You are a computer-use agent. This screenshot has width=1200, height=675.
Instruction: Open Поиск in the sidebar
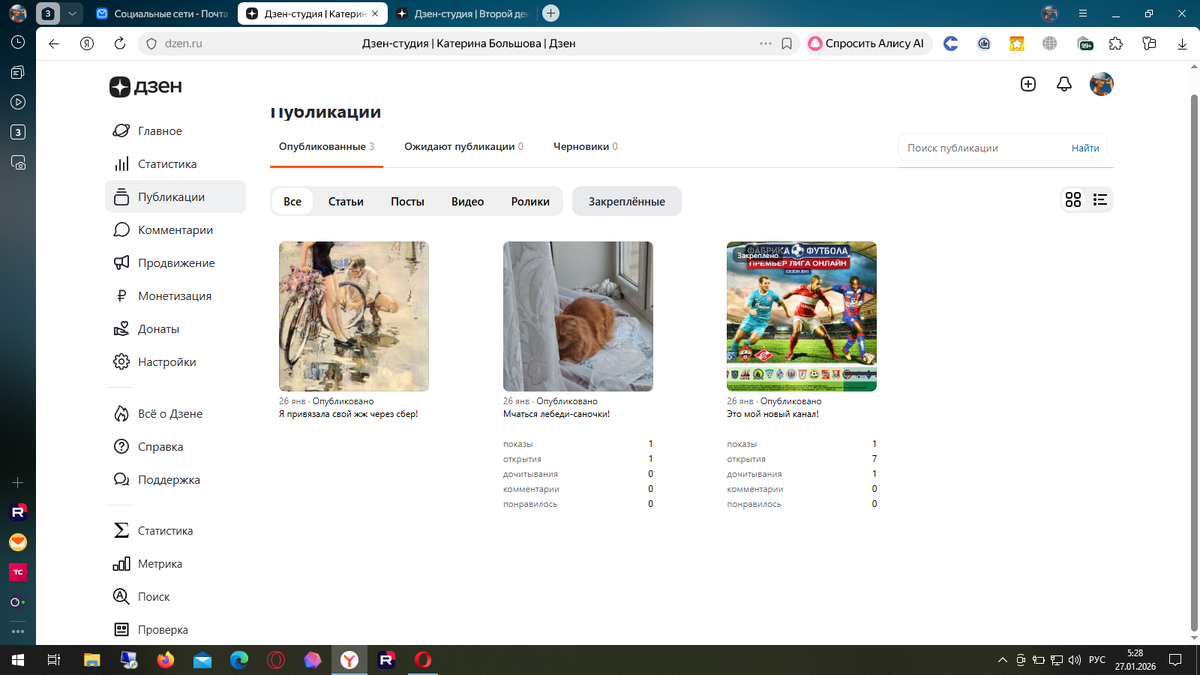154,597
